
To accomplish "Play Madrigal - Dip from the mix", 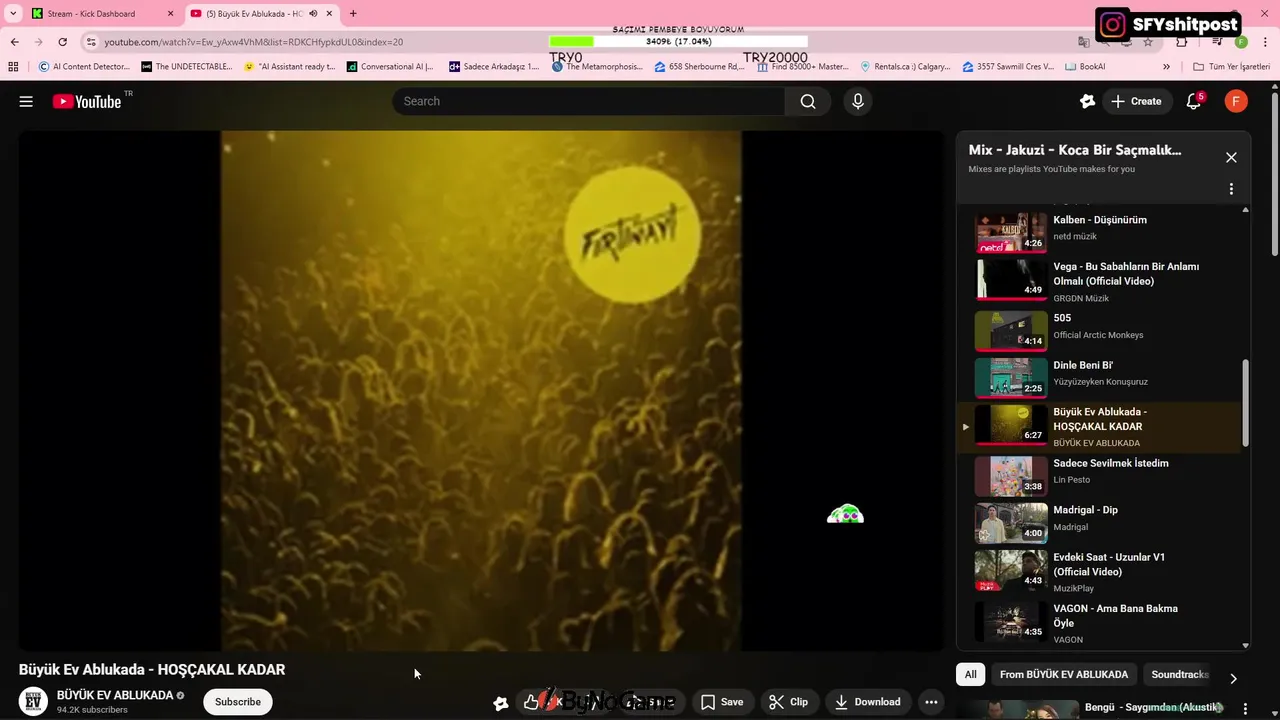I will pos(1100,523).
